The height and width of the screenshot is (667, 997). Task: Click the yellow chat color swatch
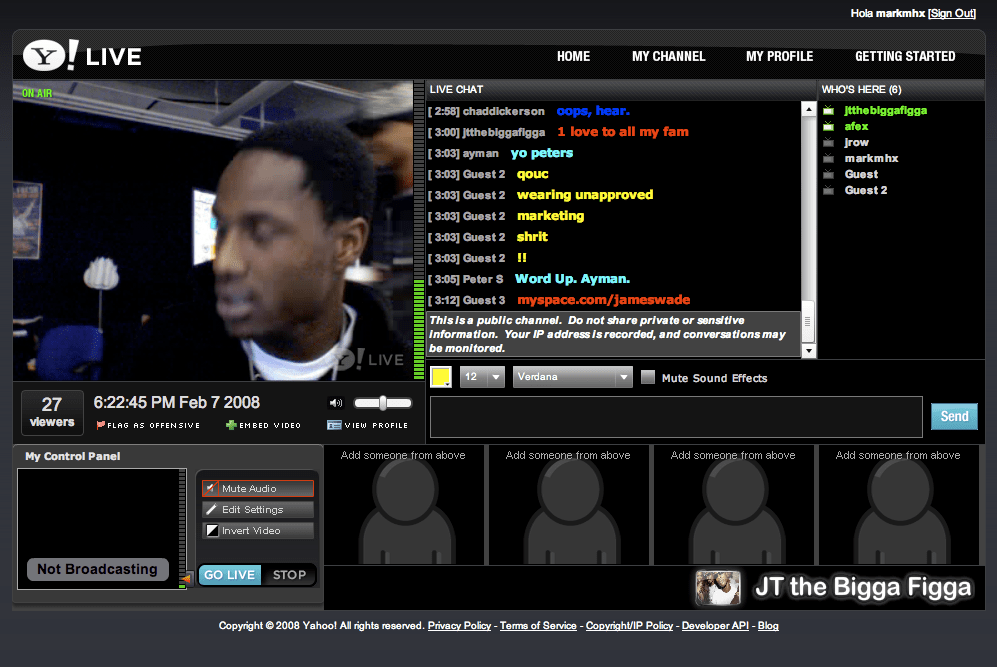(x=440, y=377)
